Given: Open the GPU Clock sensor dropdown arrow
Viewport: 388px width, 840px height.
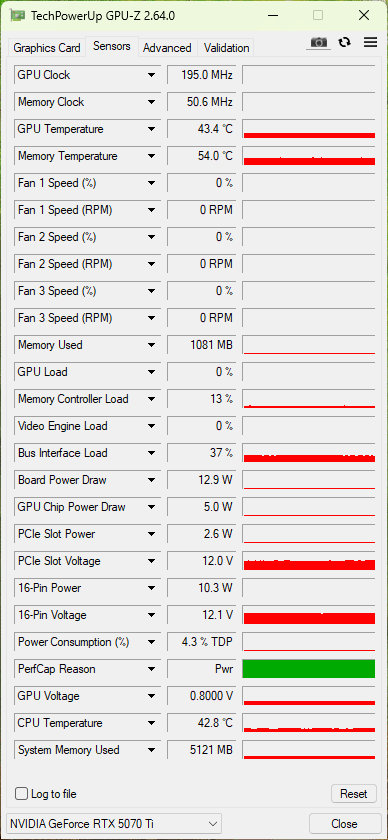Looking at the screenshot, I should point(152,75).
